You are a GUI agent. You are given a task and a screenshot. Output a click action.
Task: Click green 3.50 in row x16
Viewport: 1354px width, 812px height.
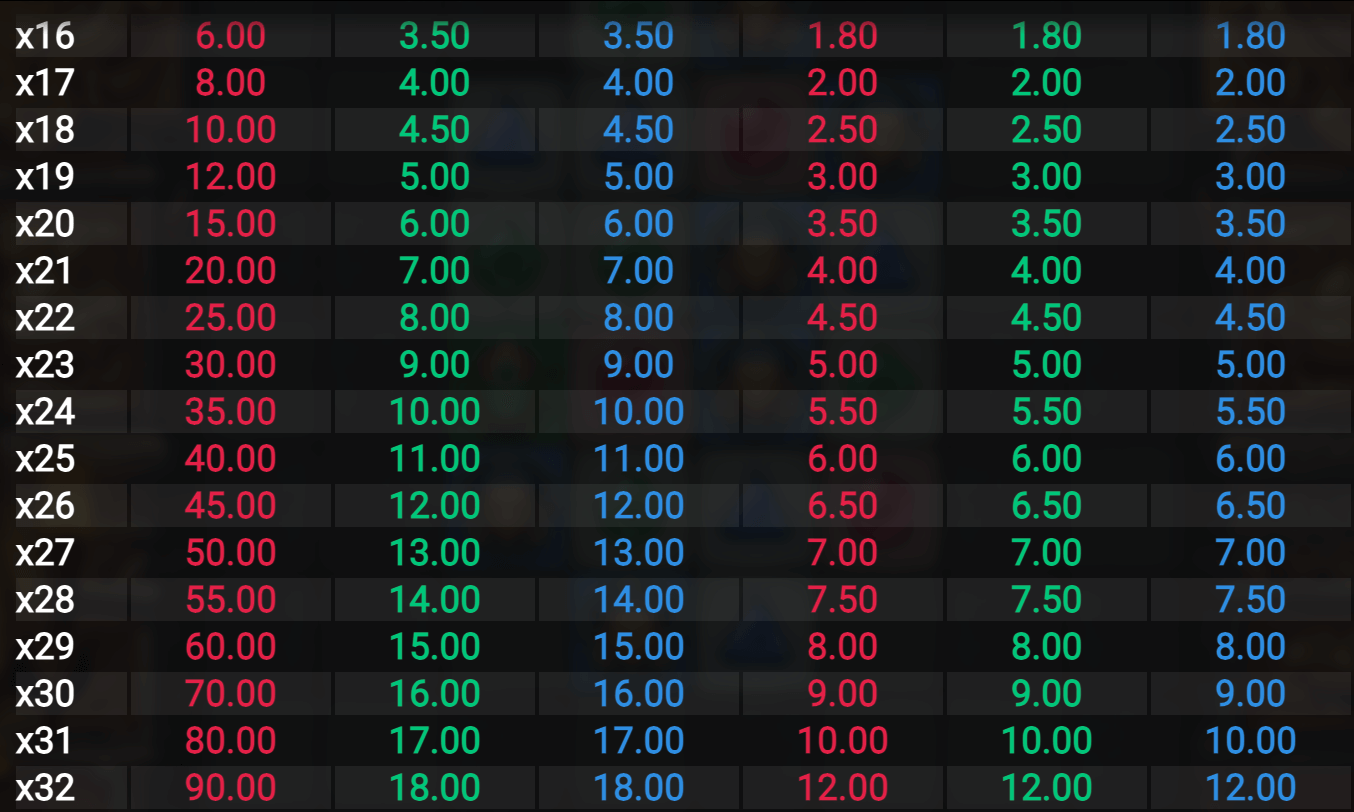tap(435, 36)
